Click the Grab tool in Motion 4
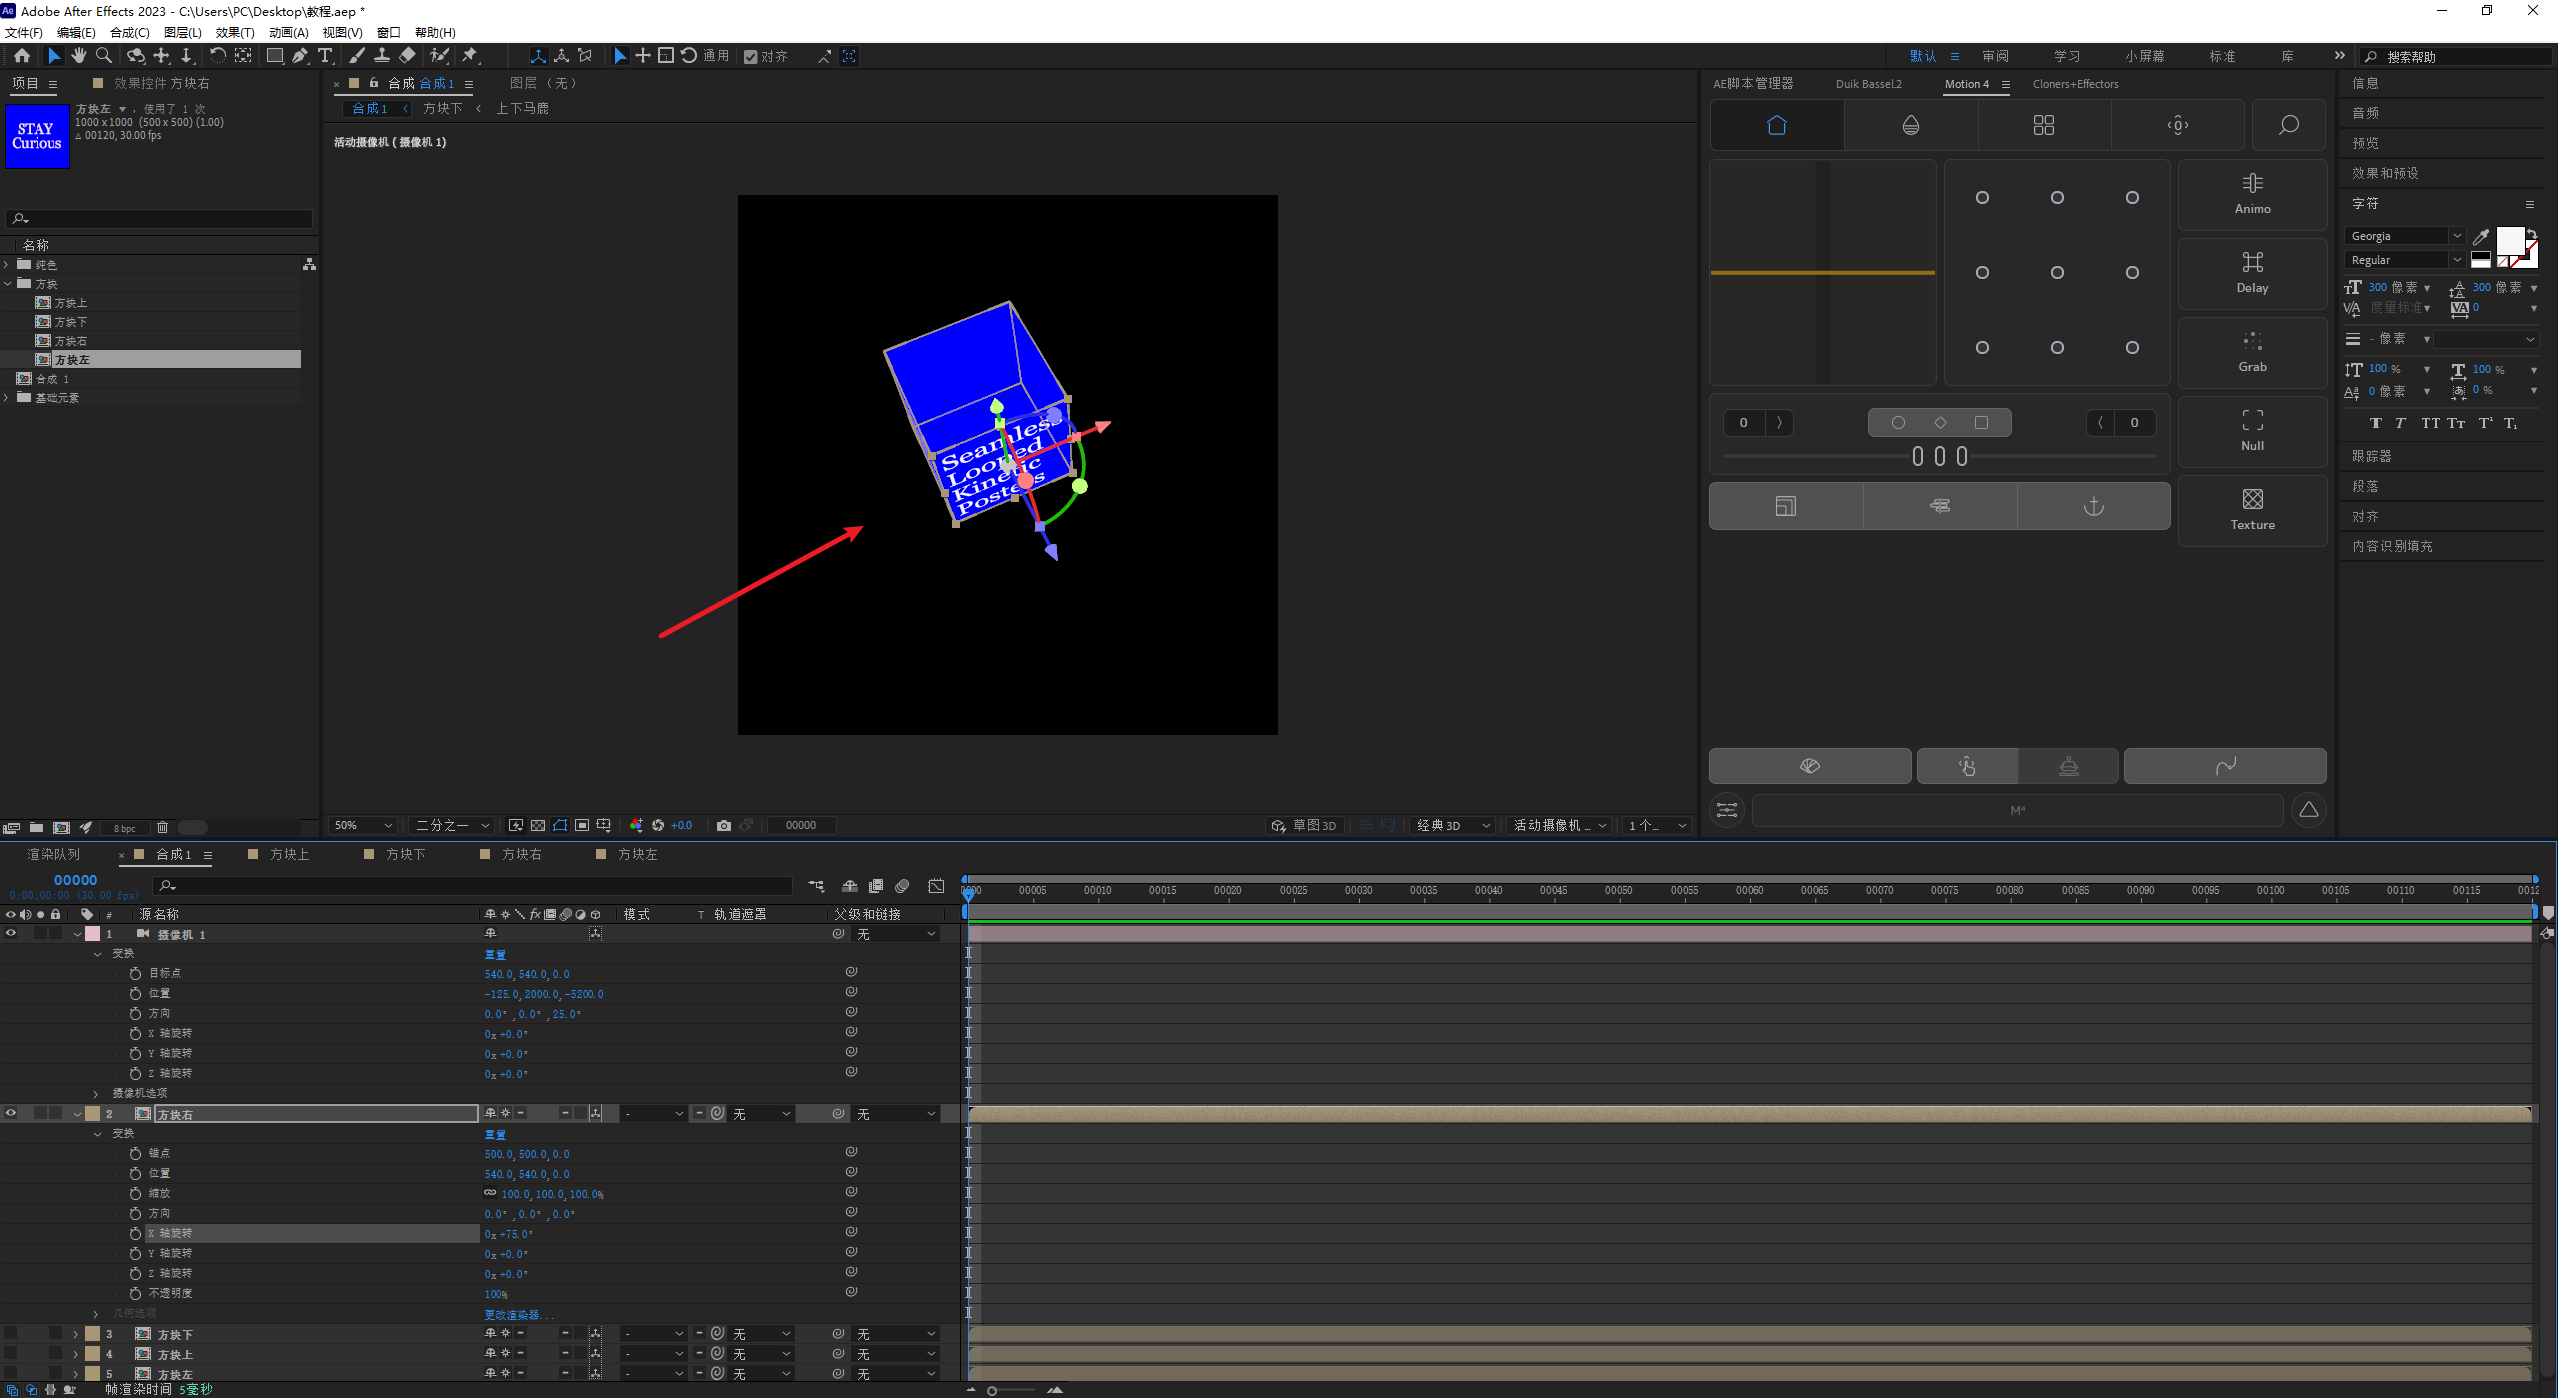Image resolution: width=2558 pixels, height=1398 pixels. (x=2252, y=351)
